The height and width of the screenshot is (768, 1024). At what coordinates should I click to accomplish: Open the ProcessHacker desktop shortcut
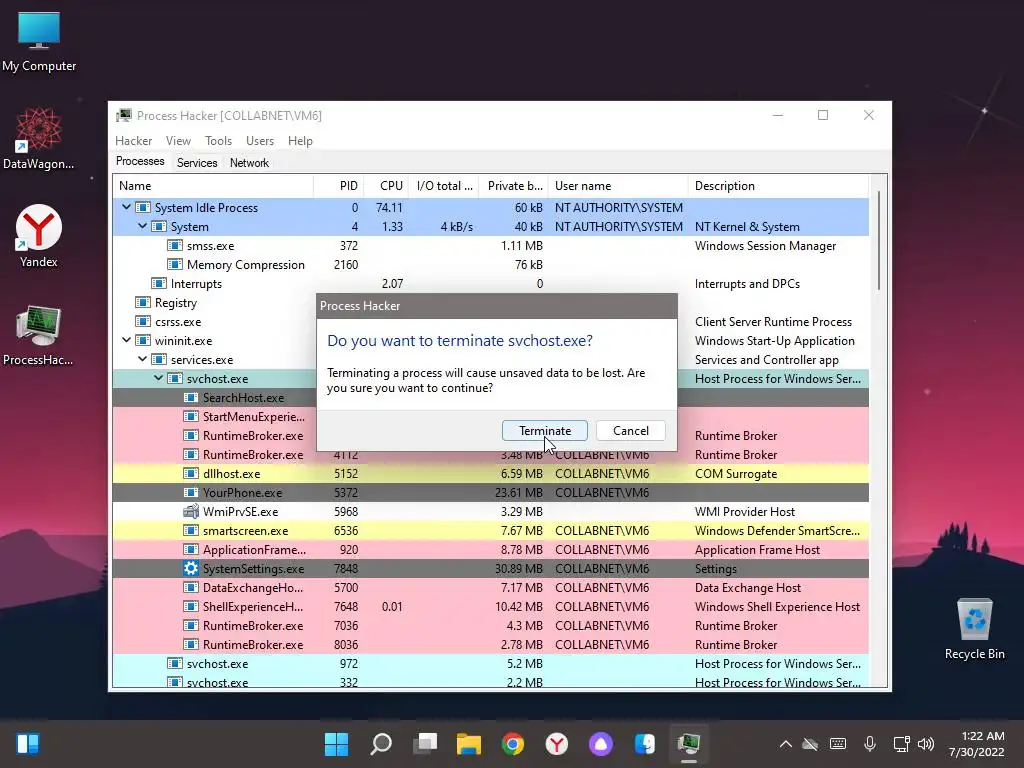coord(39,335)
